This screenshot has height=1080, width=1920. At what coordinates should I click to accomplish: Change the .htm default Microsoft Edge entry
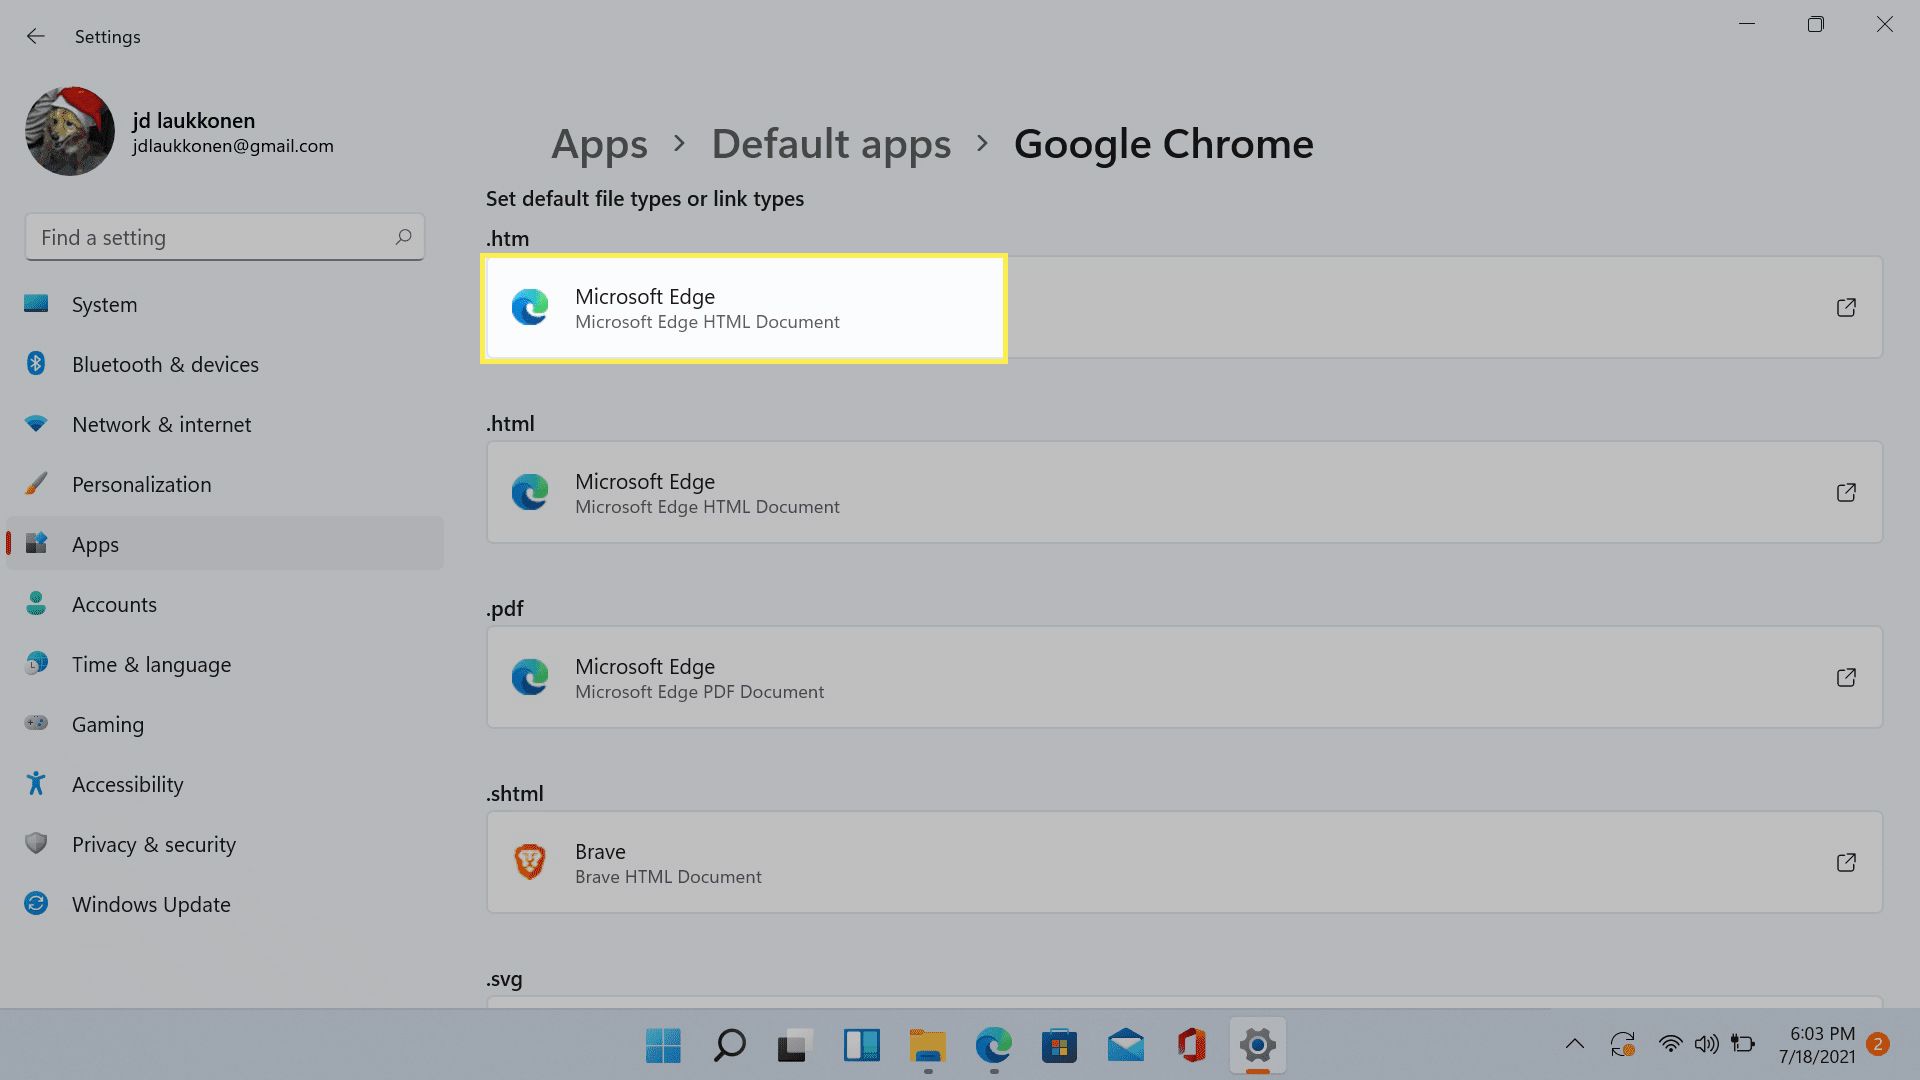[1184, 308]
